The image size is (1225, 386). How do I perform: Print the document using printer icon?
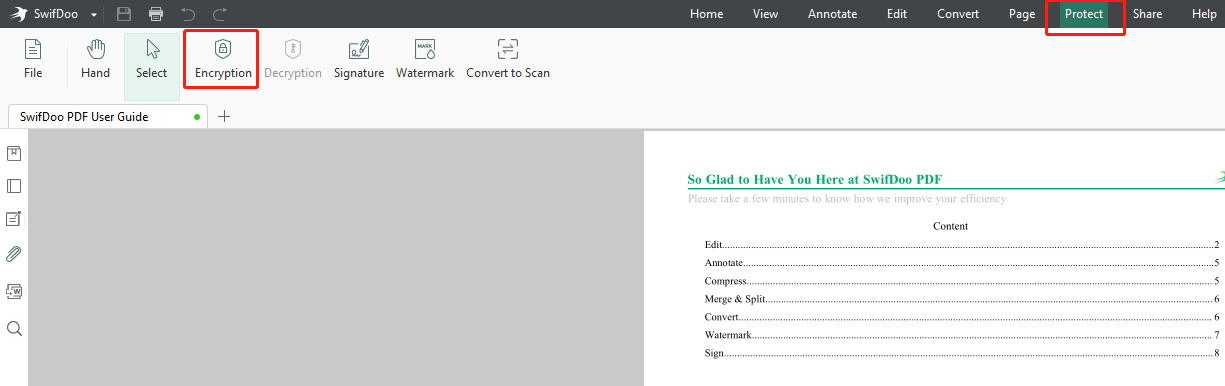[x=156, y=14]
